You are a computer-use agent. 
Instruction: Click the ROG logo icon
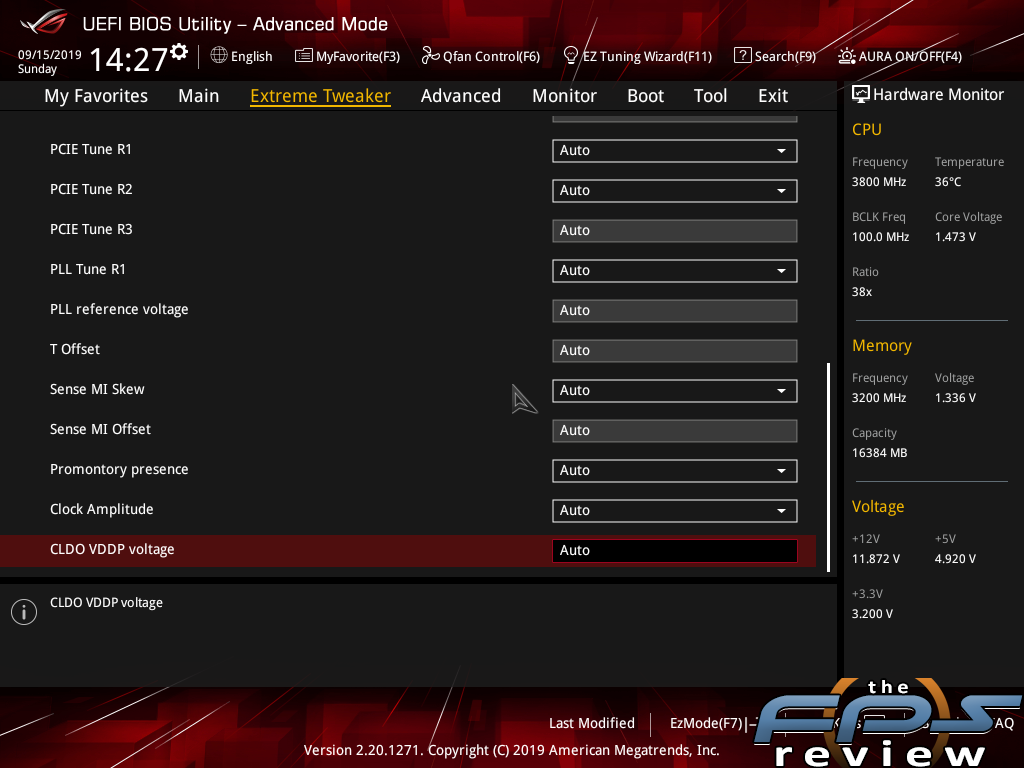pos(44,22)
